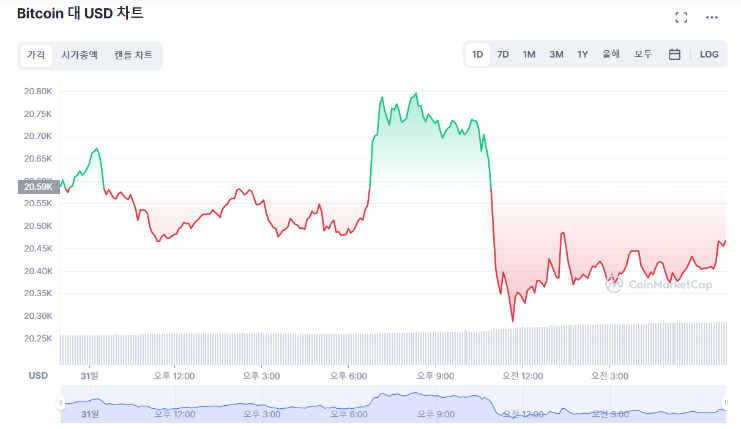Click the right handle of range slider
Viewport: 741px width, 429px height.
tap(727, 403)
